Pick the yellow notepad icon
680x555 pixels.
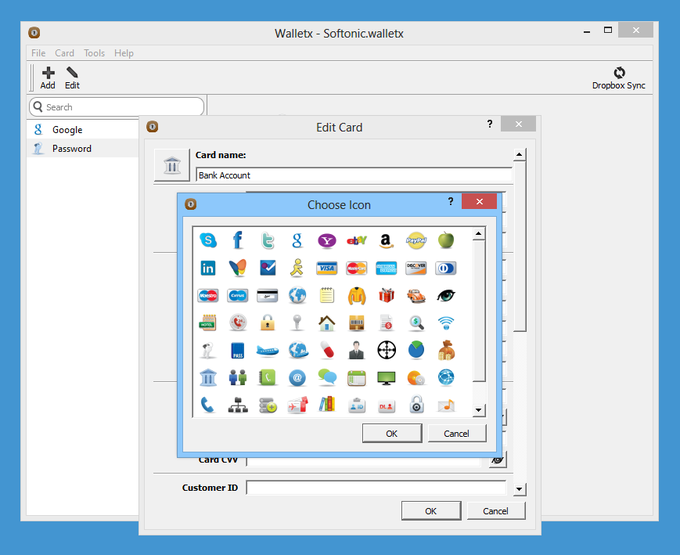[x=327, y=295]
